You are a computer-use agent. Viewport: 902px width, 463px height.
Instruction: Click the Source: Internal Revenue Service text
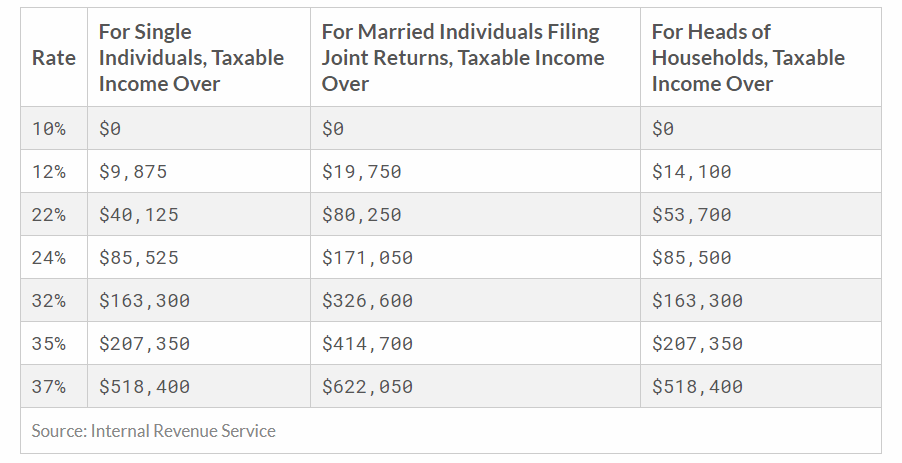point(154,431)
